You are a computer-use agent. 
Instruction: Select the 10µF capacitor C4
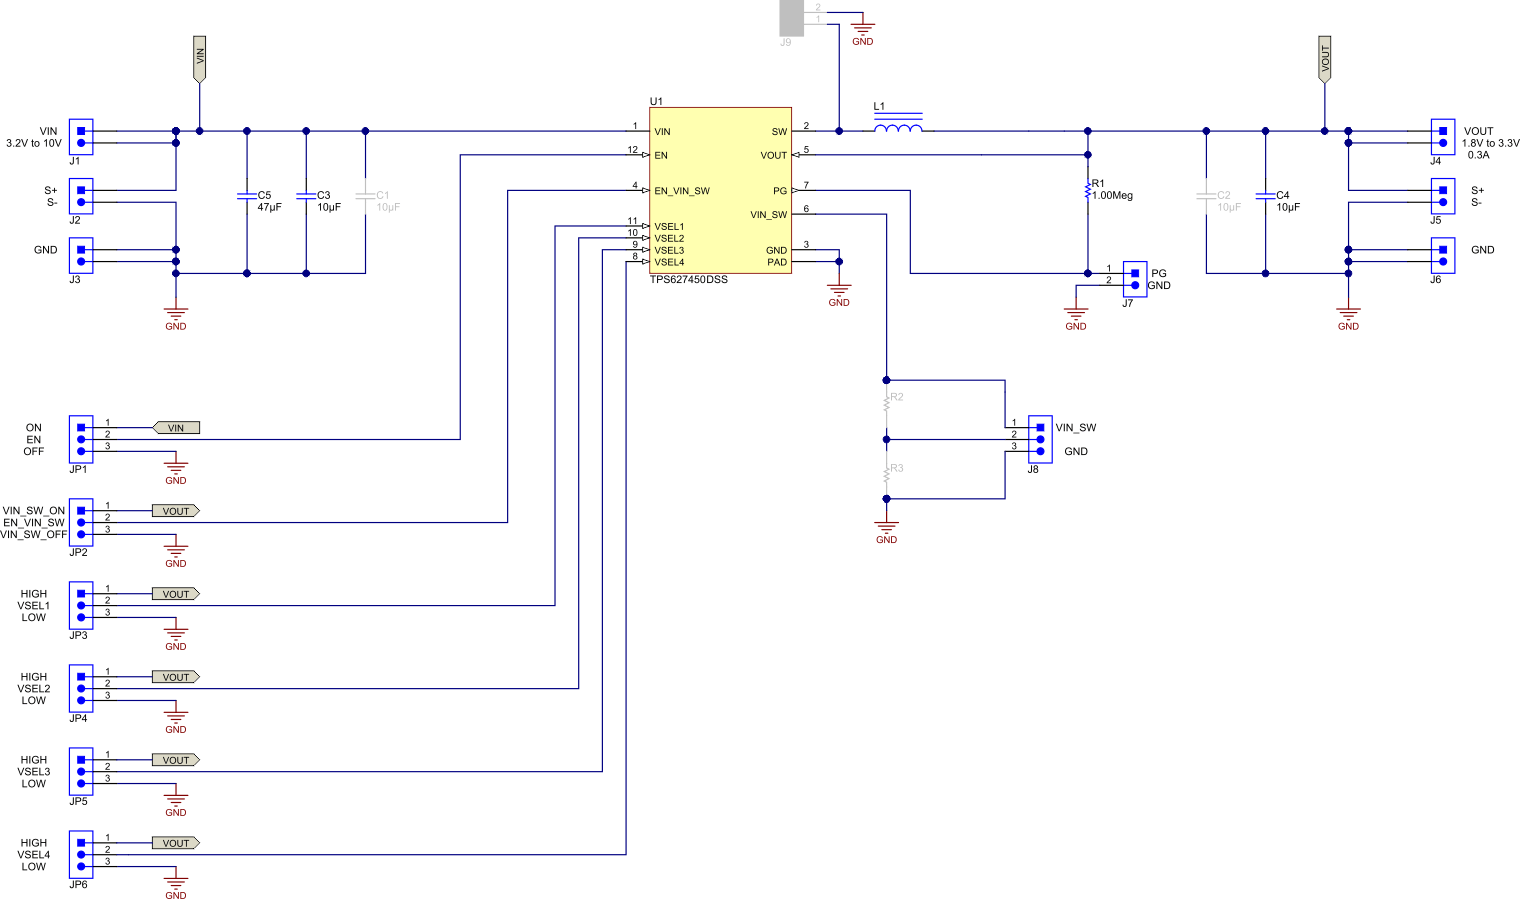tap(1265, 197)
